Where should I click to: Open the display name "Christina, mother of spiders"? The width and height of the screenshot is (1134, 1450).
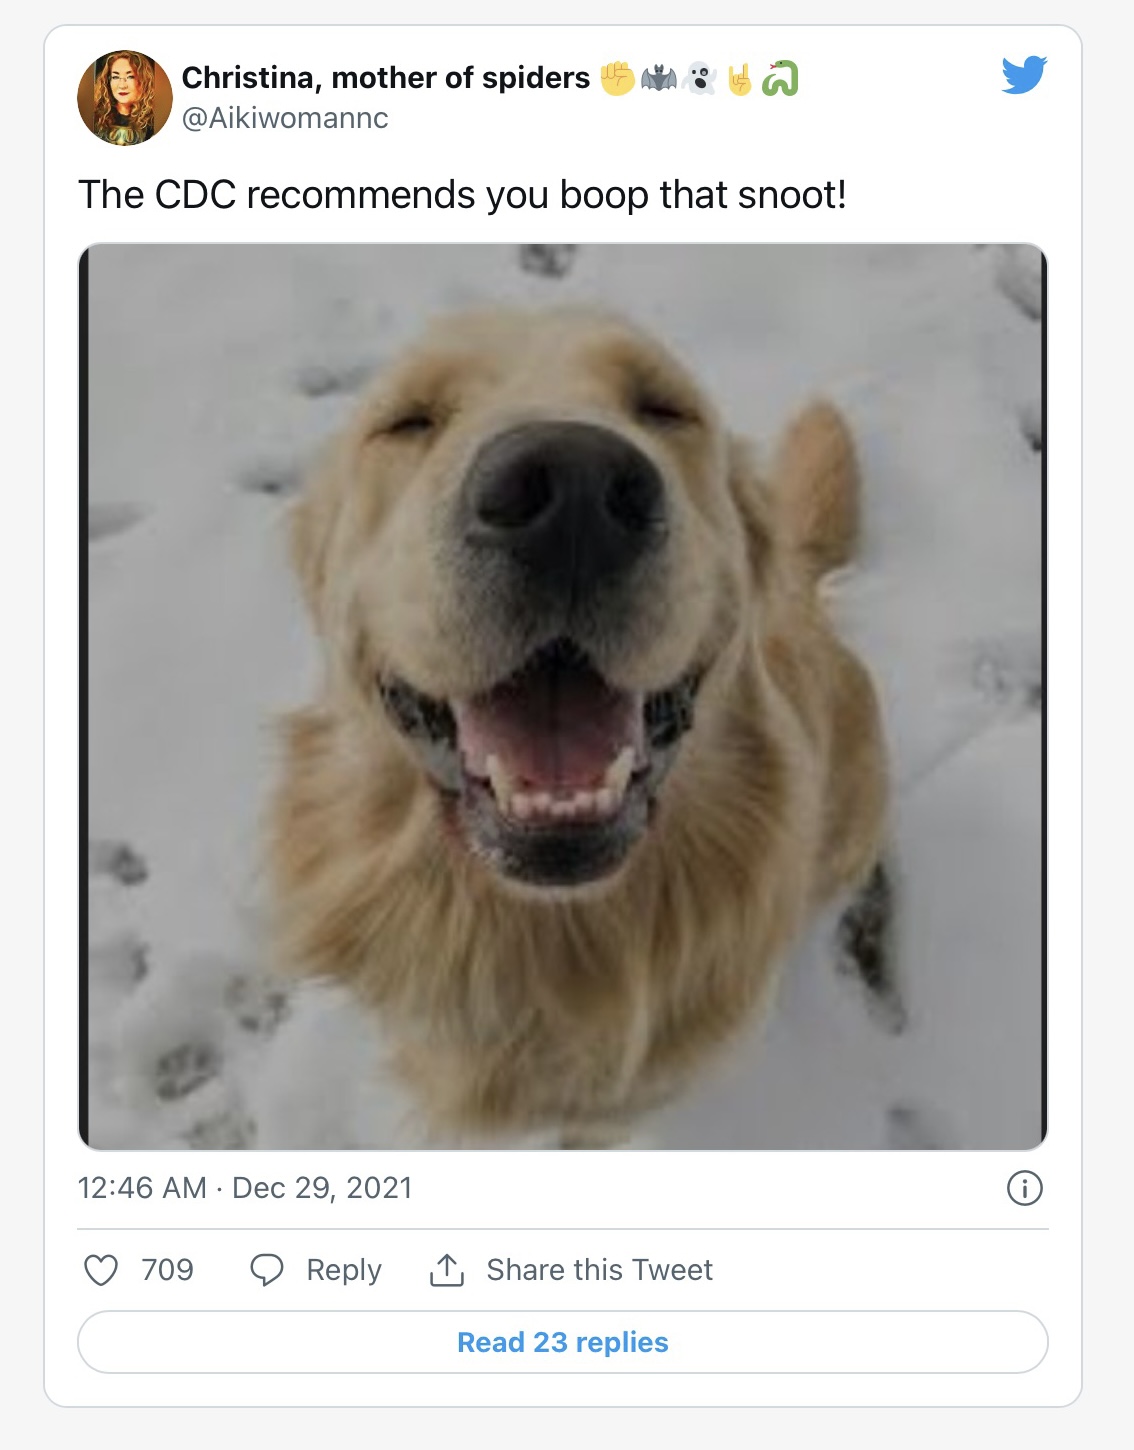(x=386, y=78)
